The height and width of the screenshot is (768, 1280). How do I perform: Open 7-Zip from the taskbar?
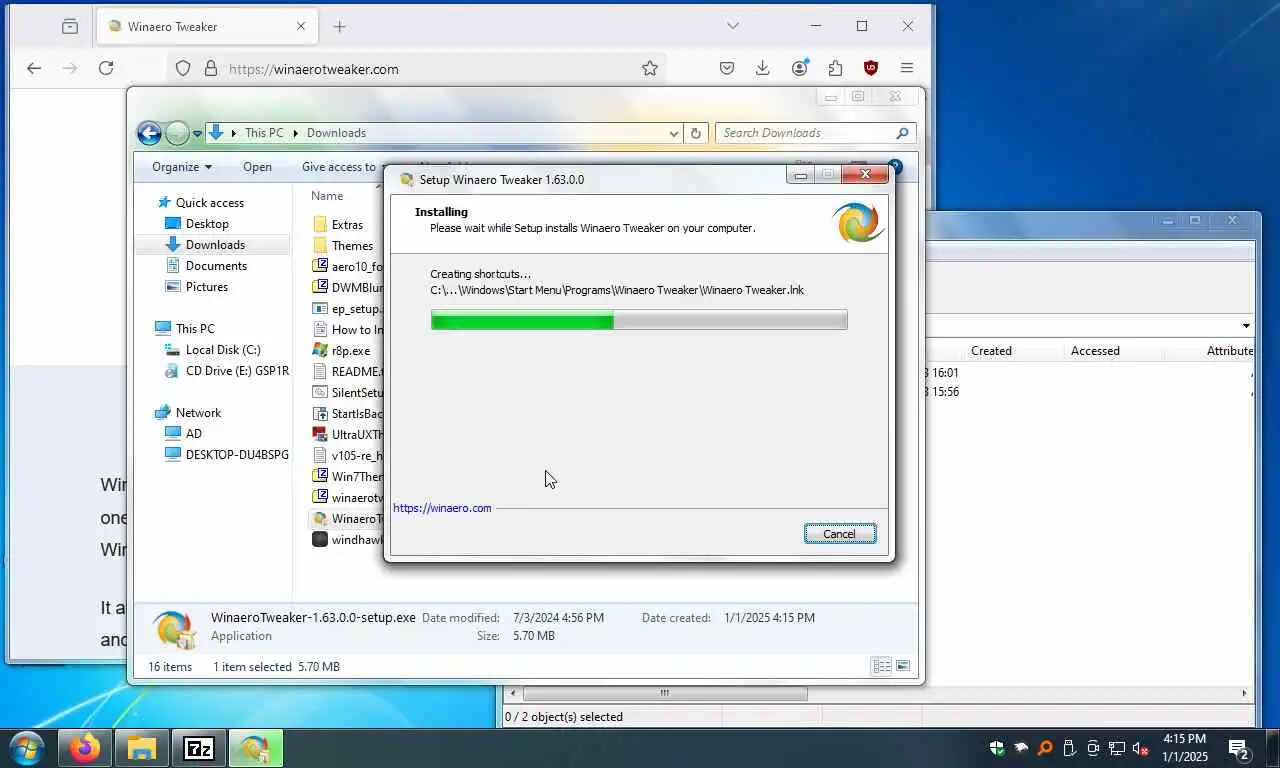coord(199,749)
